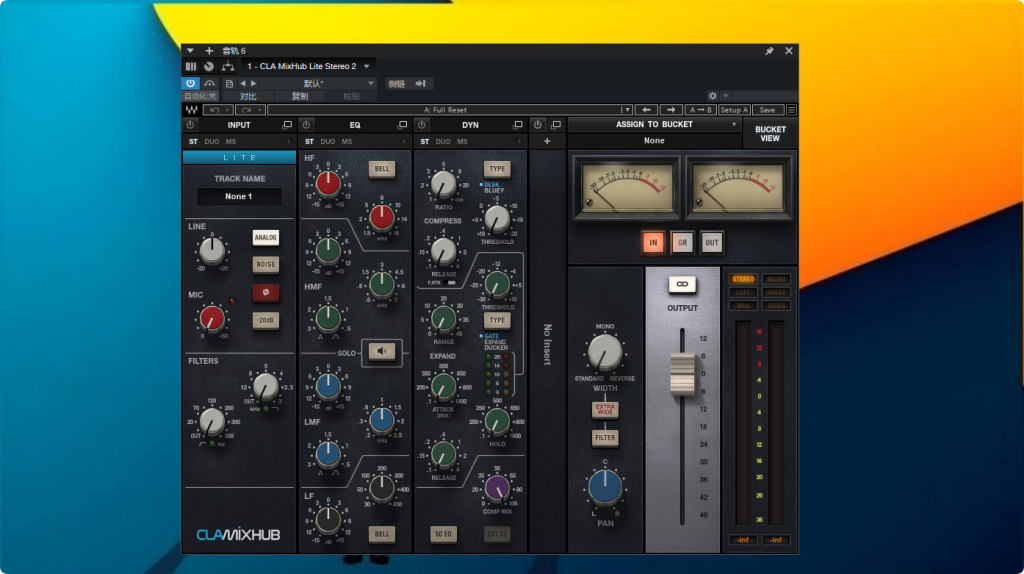The width and height of the screenshot is (1024, 574).
Task: Click the blue PAN knob
Action: pos(605,488)
